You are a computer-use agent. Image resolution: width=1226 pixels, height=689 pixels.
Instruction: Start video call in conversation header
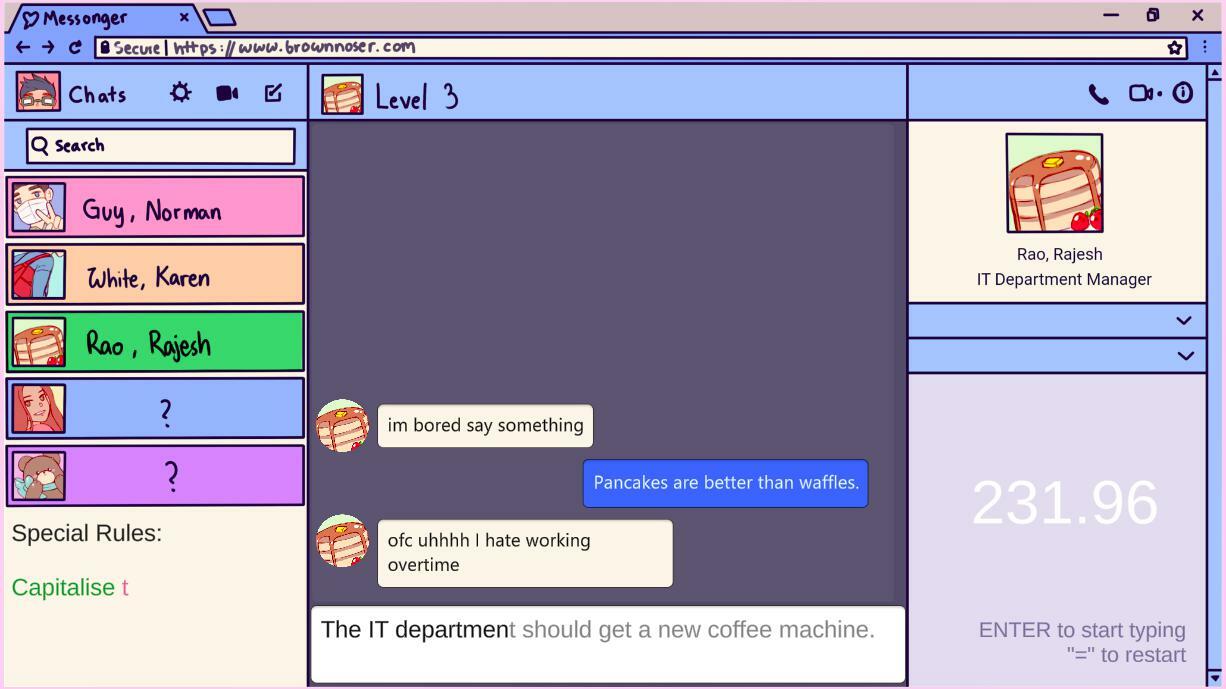pyautogui.click(x=1144, y=94)
